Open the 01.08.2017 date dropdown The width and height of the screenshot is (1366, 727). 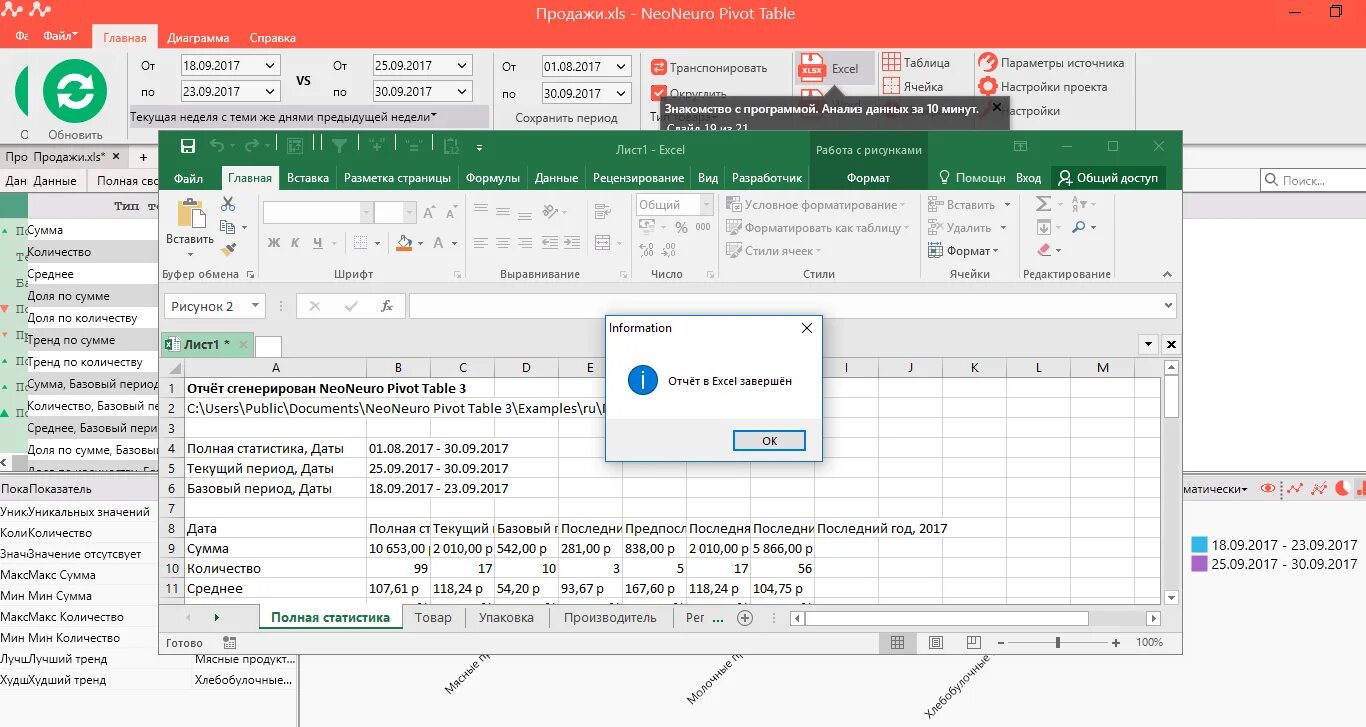(x=622, y=67)
